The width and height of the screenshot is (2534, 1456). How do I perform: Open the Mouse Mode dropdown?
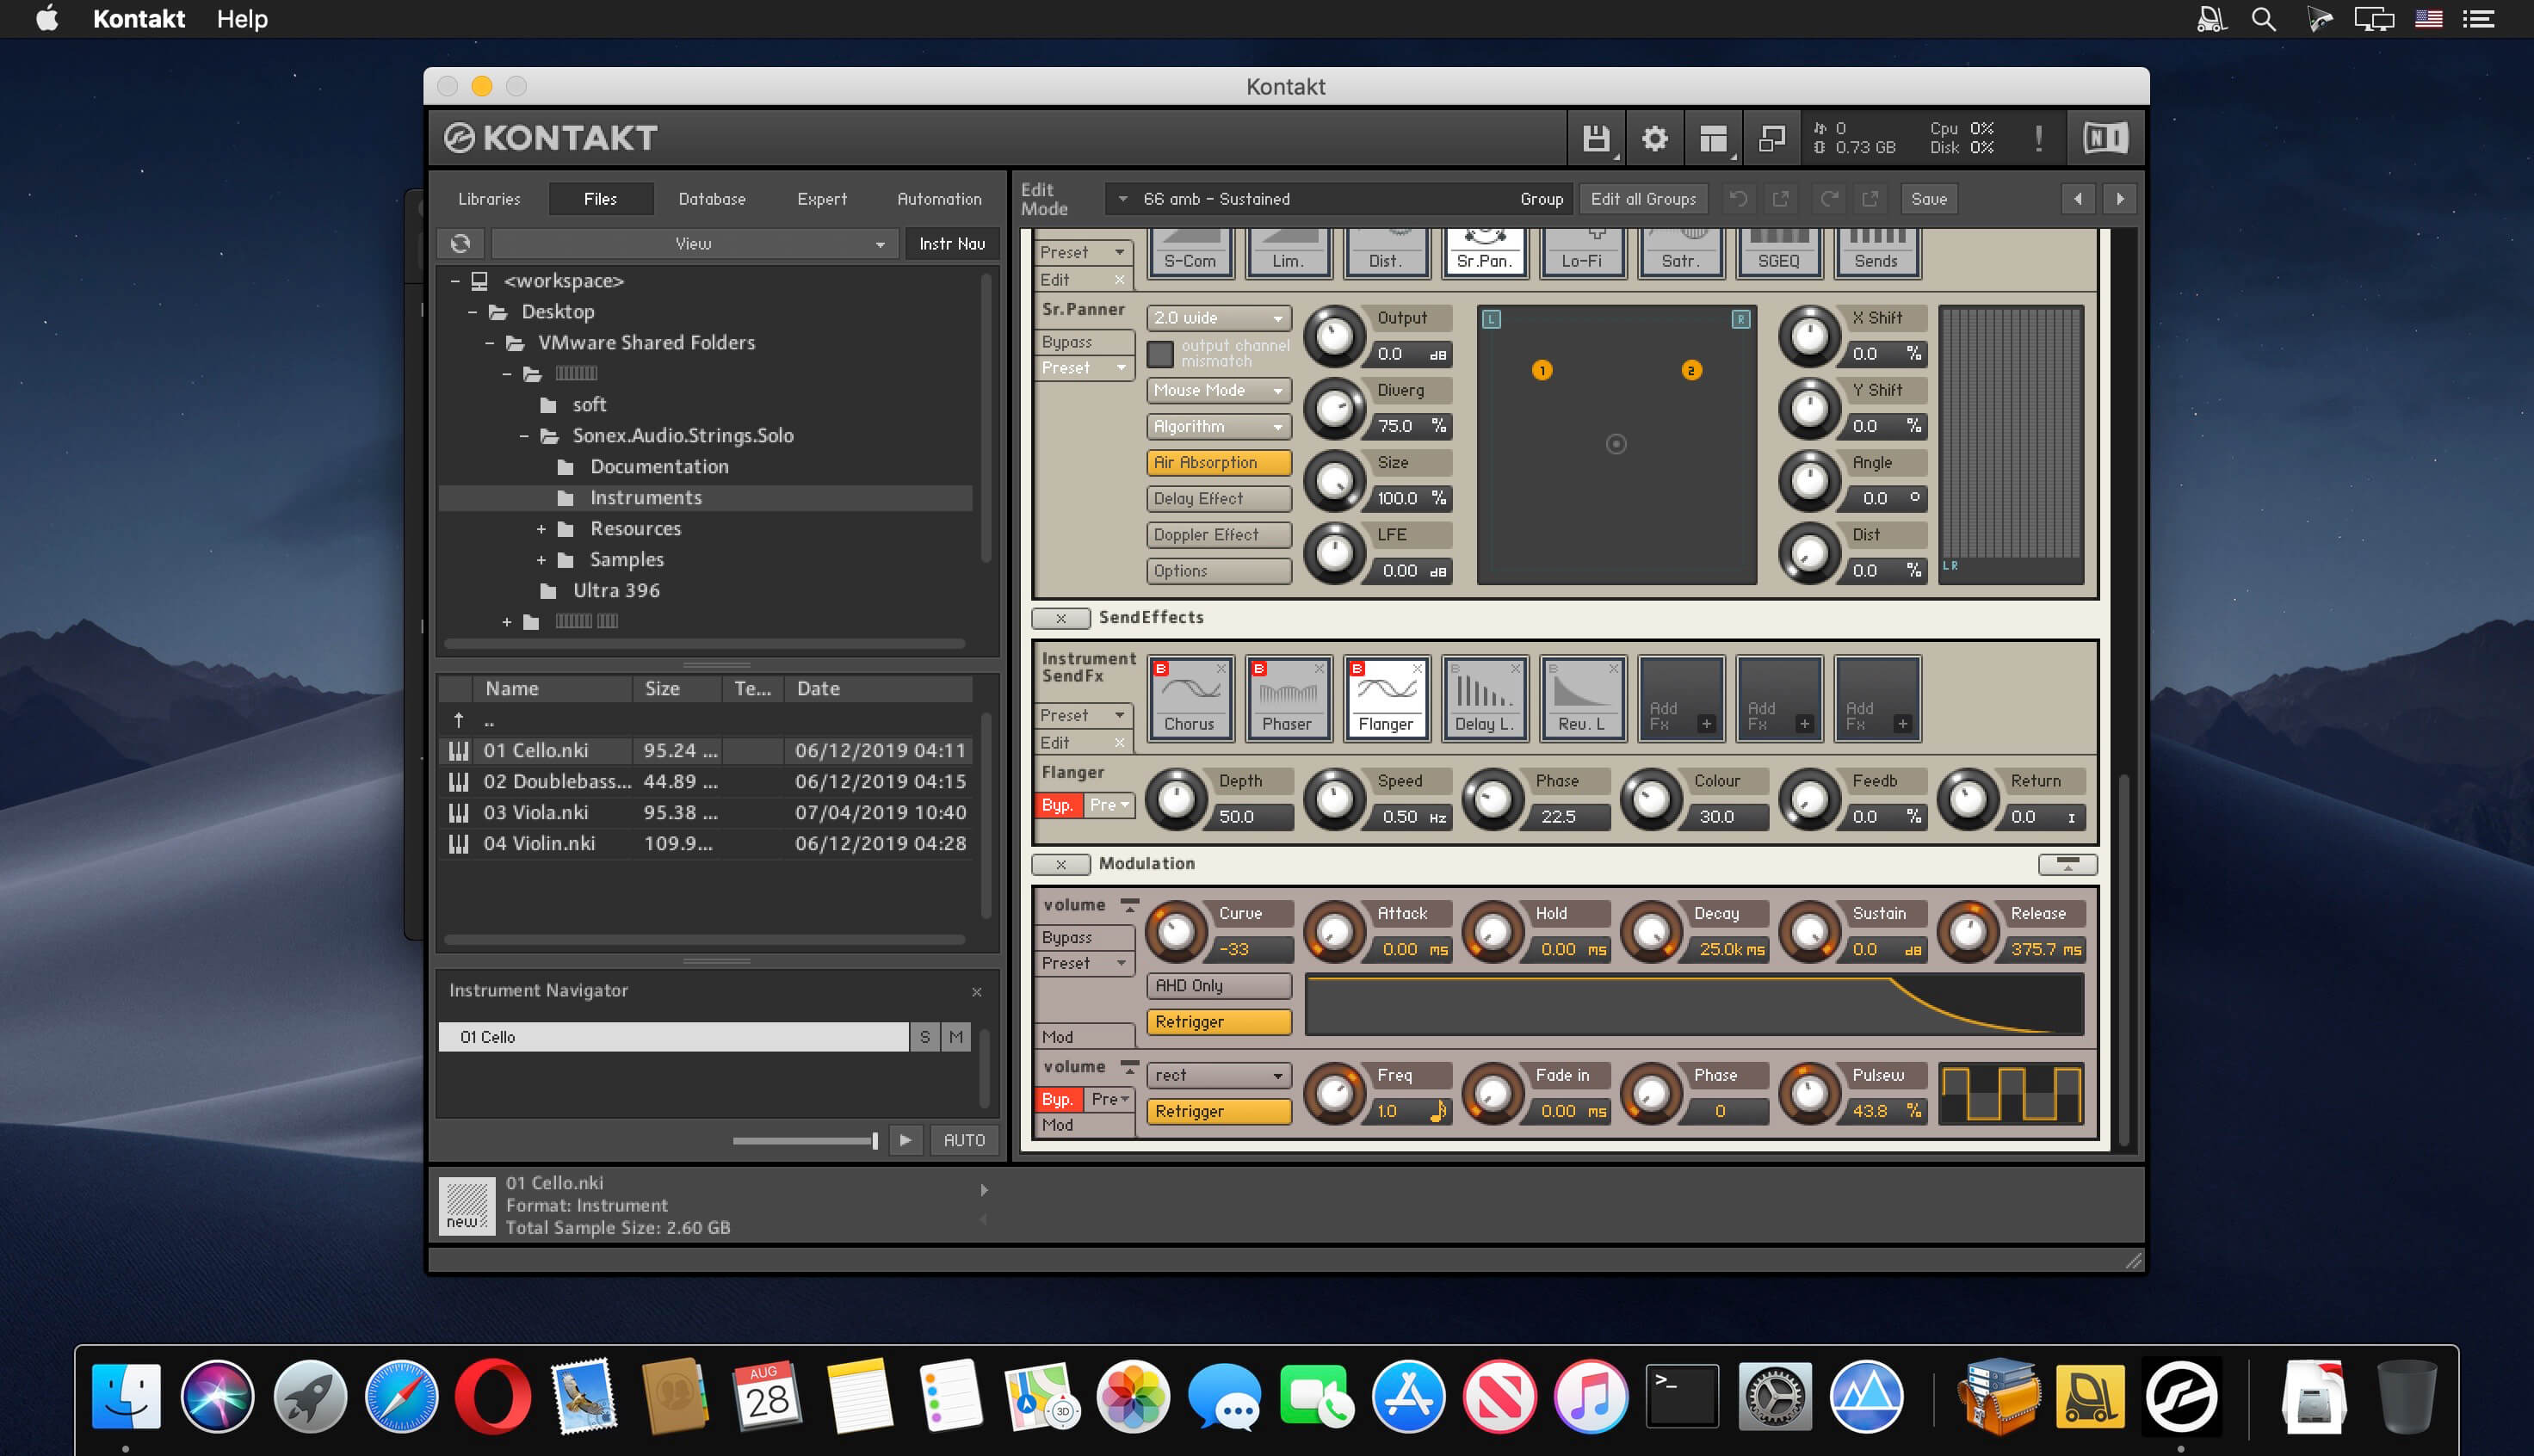1218,390
